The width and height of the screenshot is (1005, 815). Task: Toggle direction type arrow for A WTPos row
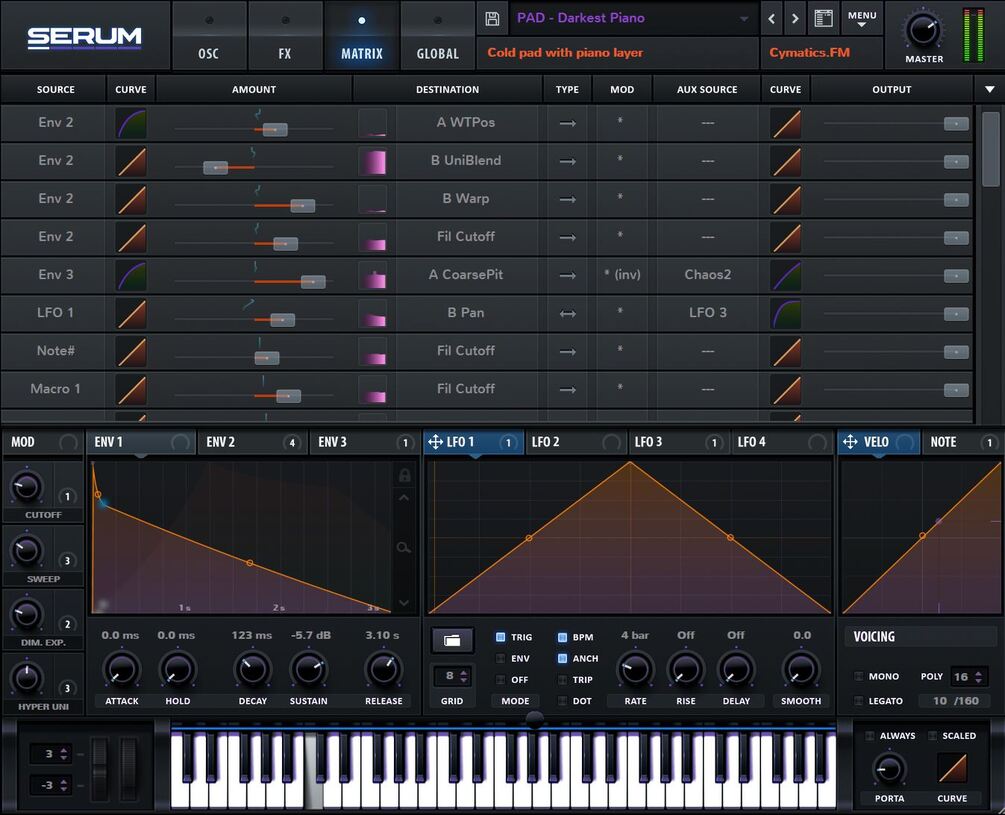[x=567, y=123]
